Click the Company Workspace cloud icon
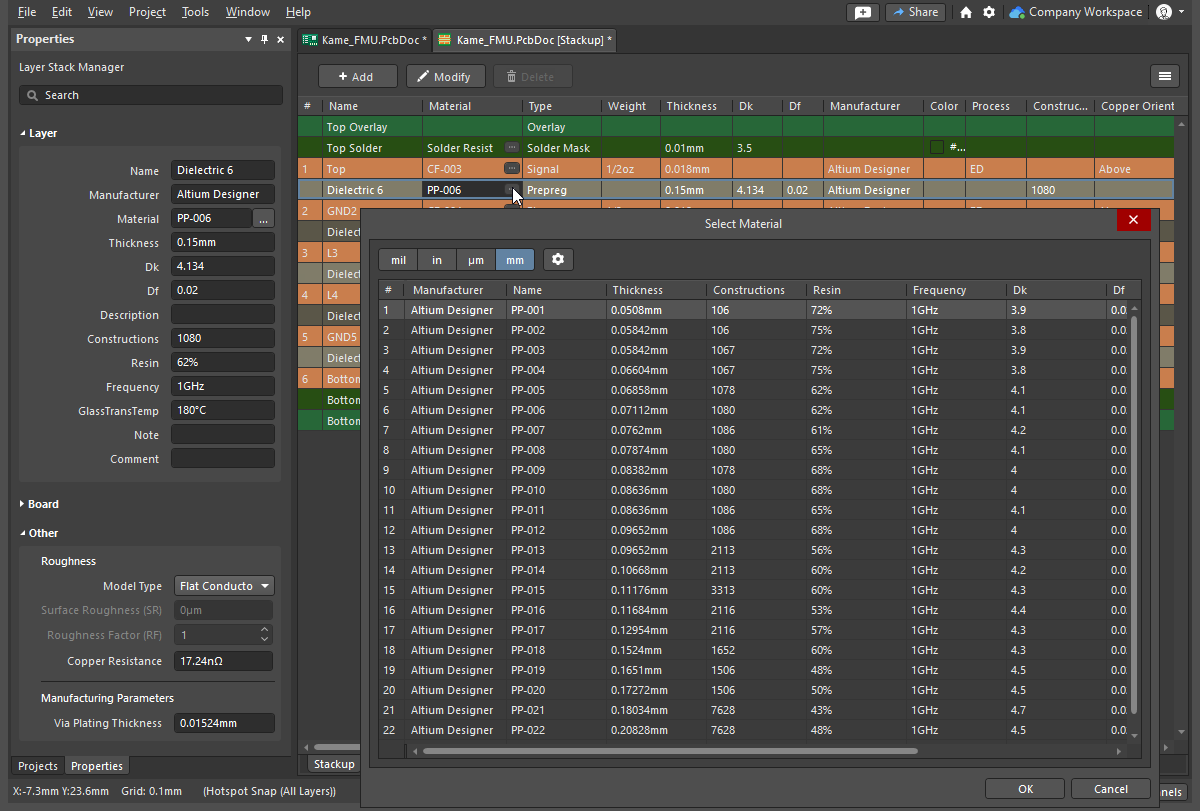Image resolution: width=1200 pixels, height=811 pixels. (1017, 12)
